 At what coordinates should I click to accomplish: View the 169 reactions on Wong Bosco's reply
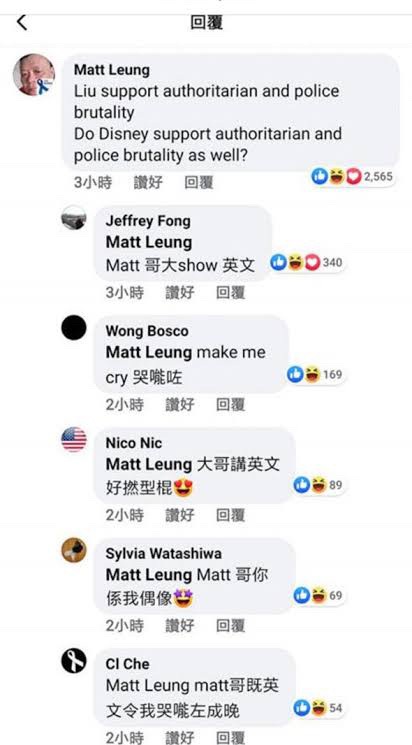315,374
